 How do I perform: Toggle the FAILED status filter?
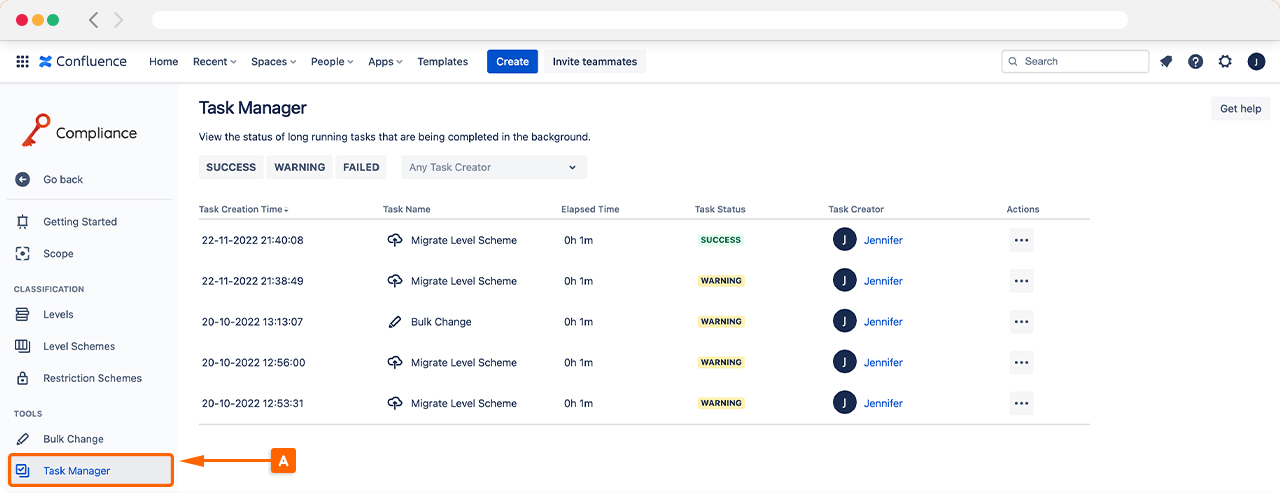click(x=361, y=167)
